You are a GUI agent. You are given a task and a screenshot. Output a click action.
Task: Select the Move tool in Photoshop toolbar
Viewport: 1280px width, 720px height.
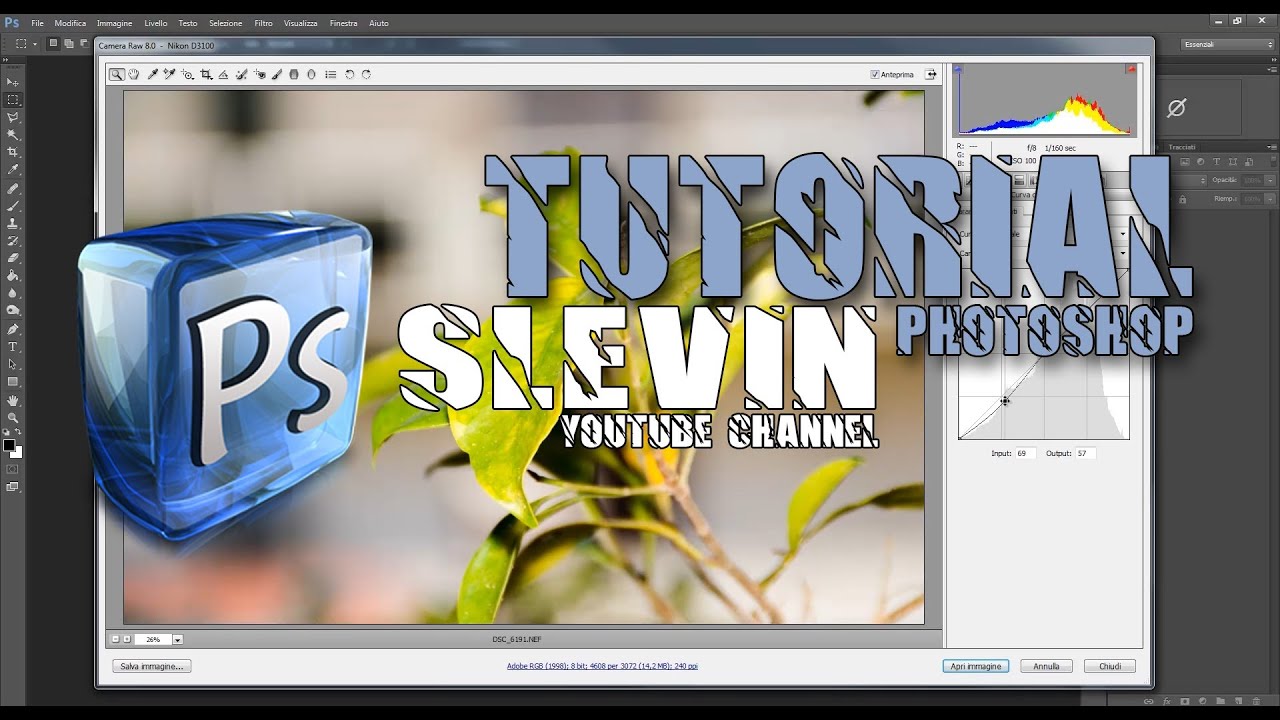(x=13, y=82)
